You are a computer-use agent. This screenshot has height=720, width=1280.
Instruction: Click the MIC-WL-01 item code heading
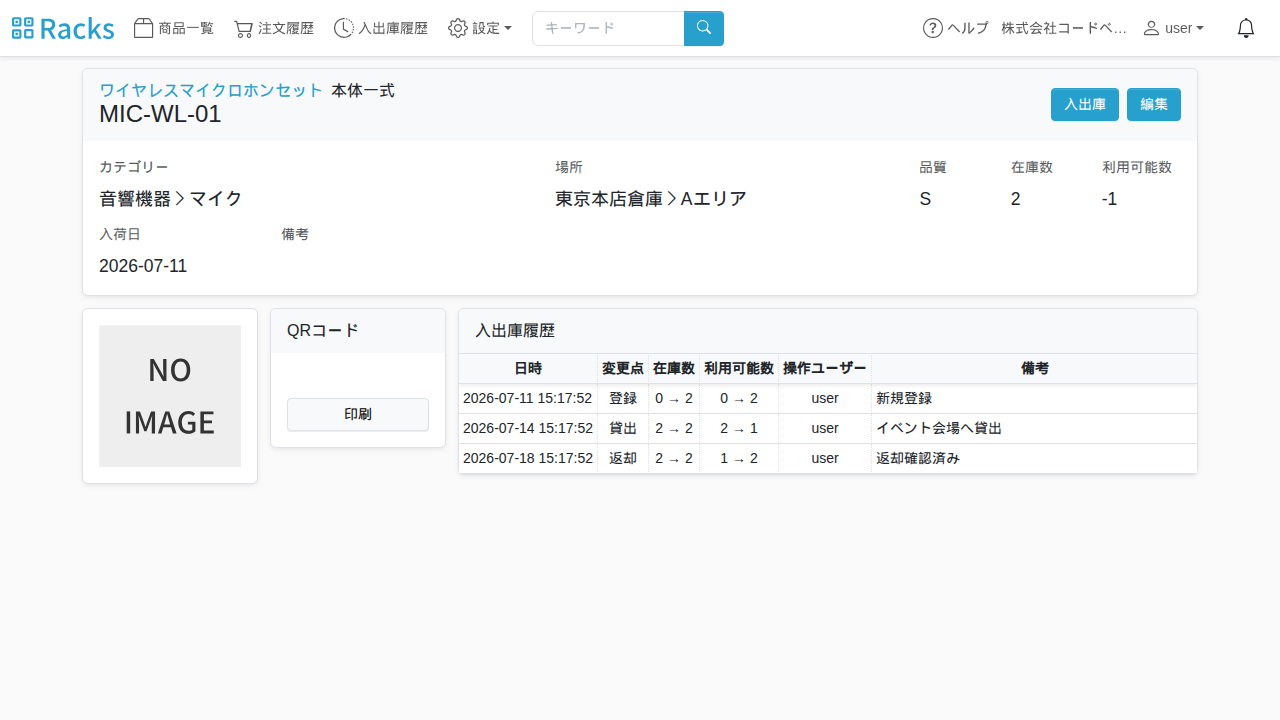(x=160, y=114)
